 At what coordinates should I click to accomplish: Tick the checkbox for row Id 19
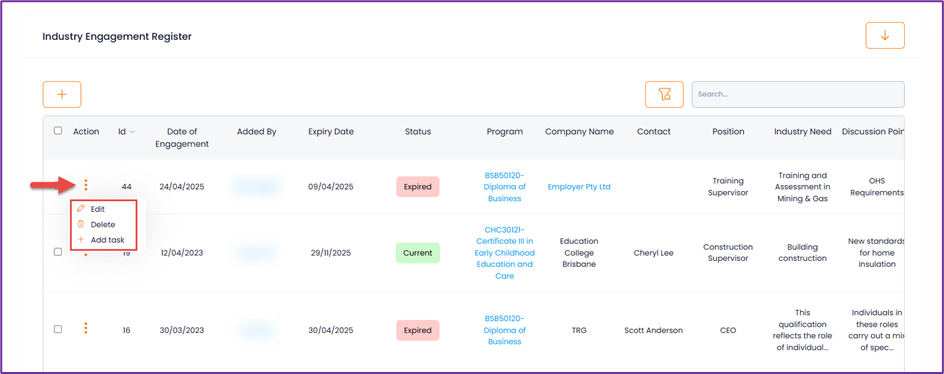pyautogui.click(x=58, y=252)
